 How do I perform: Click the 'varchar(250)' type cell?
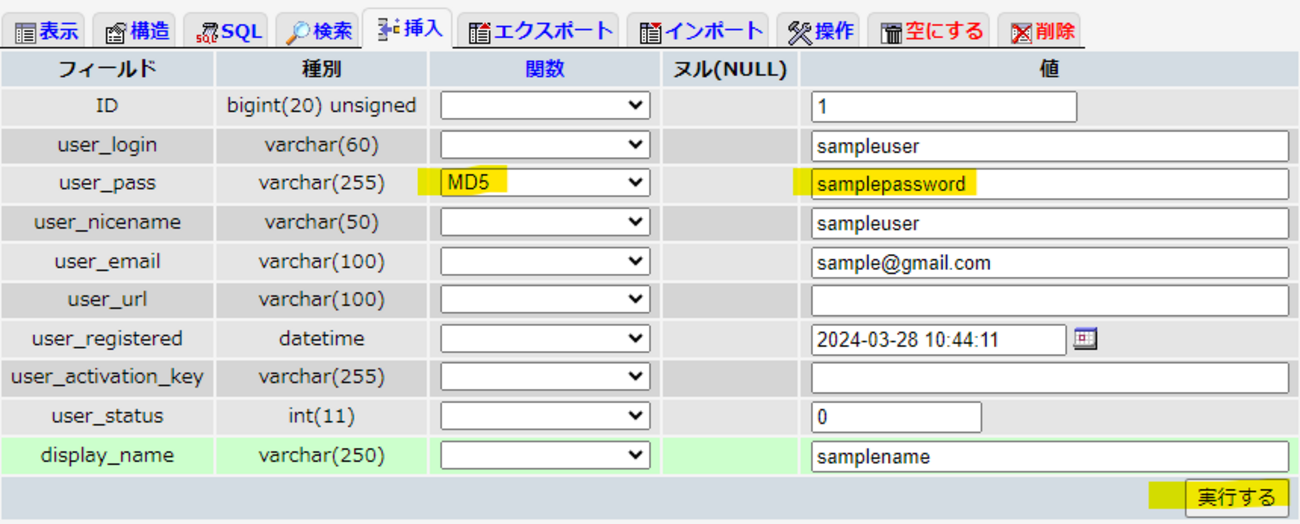[321, 455]
